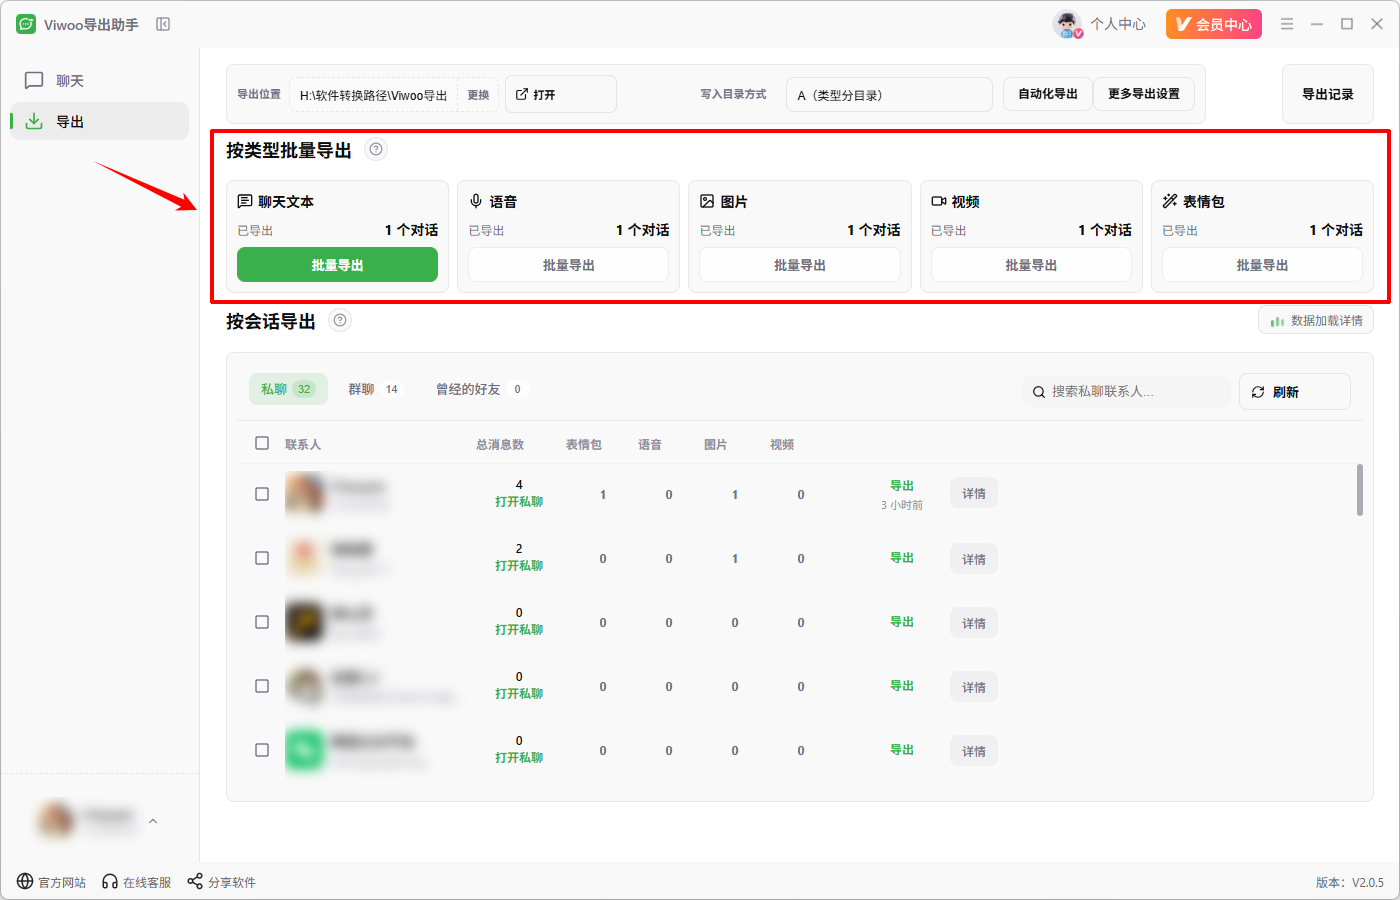Click the 分享软件 link
This screenshot has width=1400, height=900.
(232, 882)
